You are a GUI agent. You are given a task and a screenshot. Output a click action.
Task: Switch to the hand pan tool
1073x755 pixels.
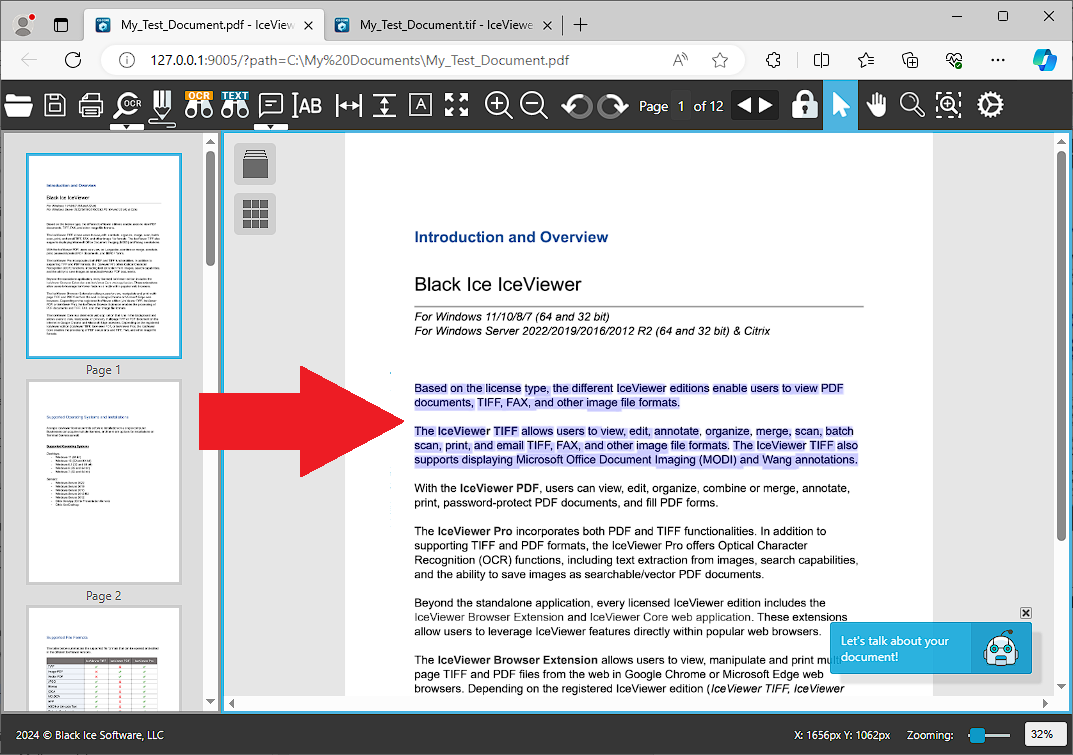(877, 105)
